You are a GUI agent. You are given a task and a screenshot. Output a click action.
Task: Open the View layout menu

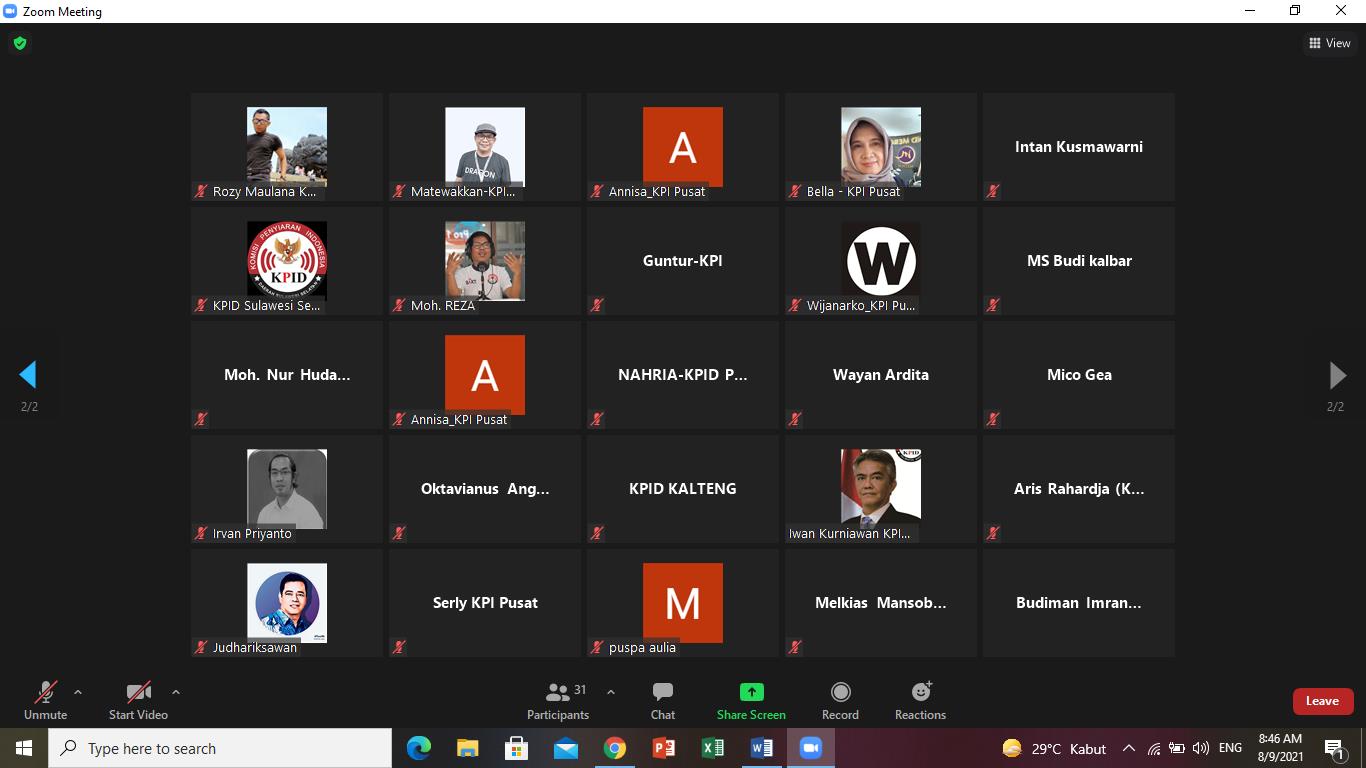click(x=1329, y=43)
